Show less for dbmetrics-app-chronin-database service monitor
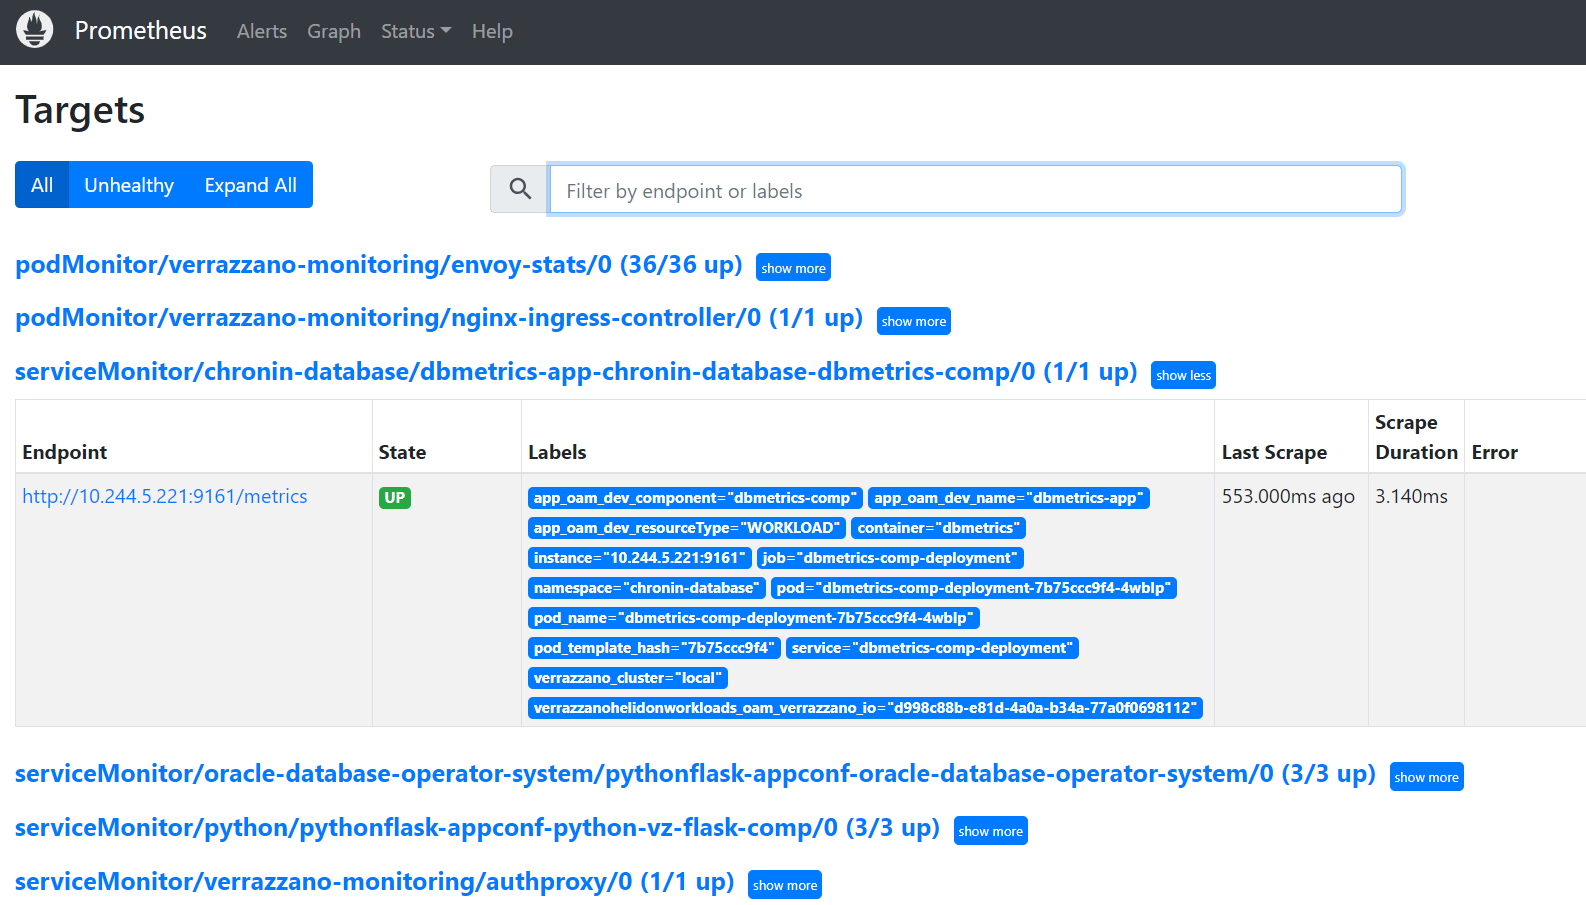This screenshot has width=1586, height=905. click(1183, 375)
